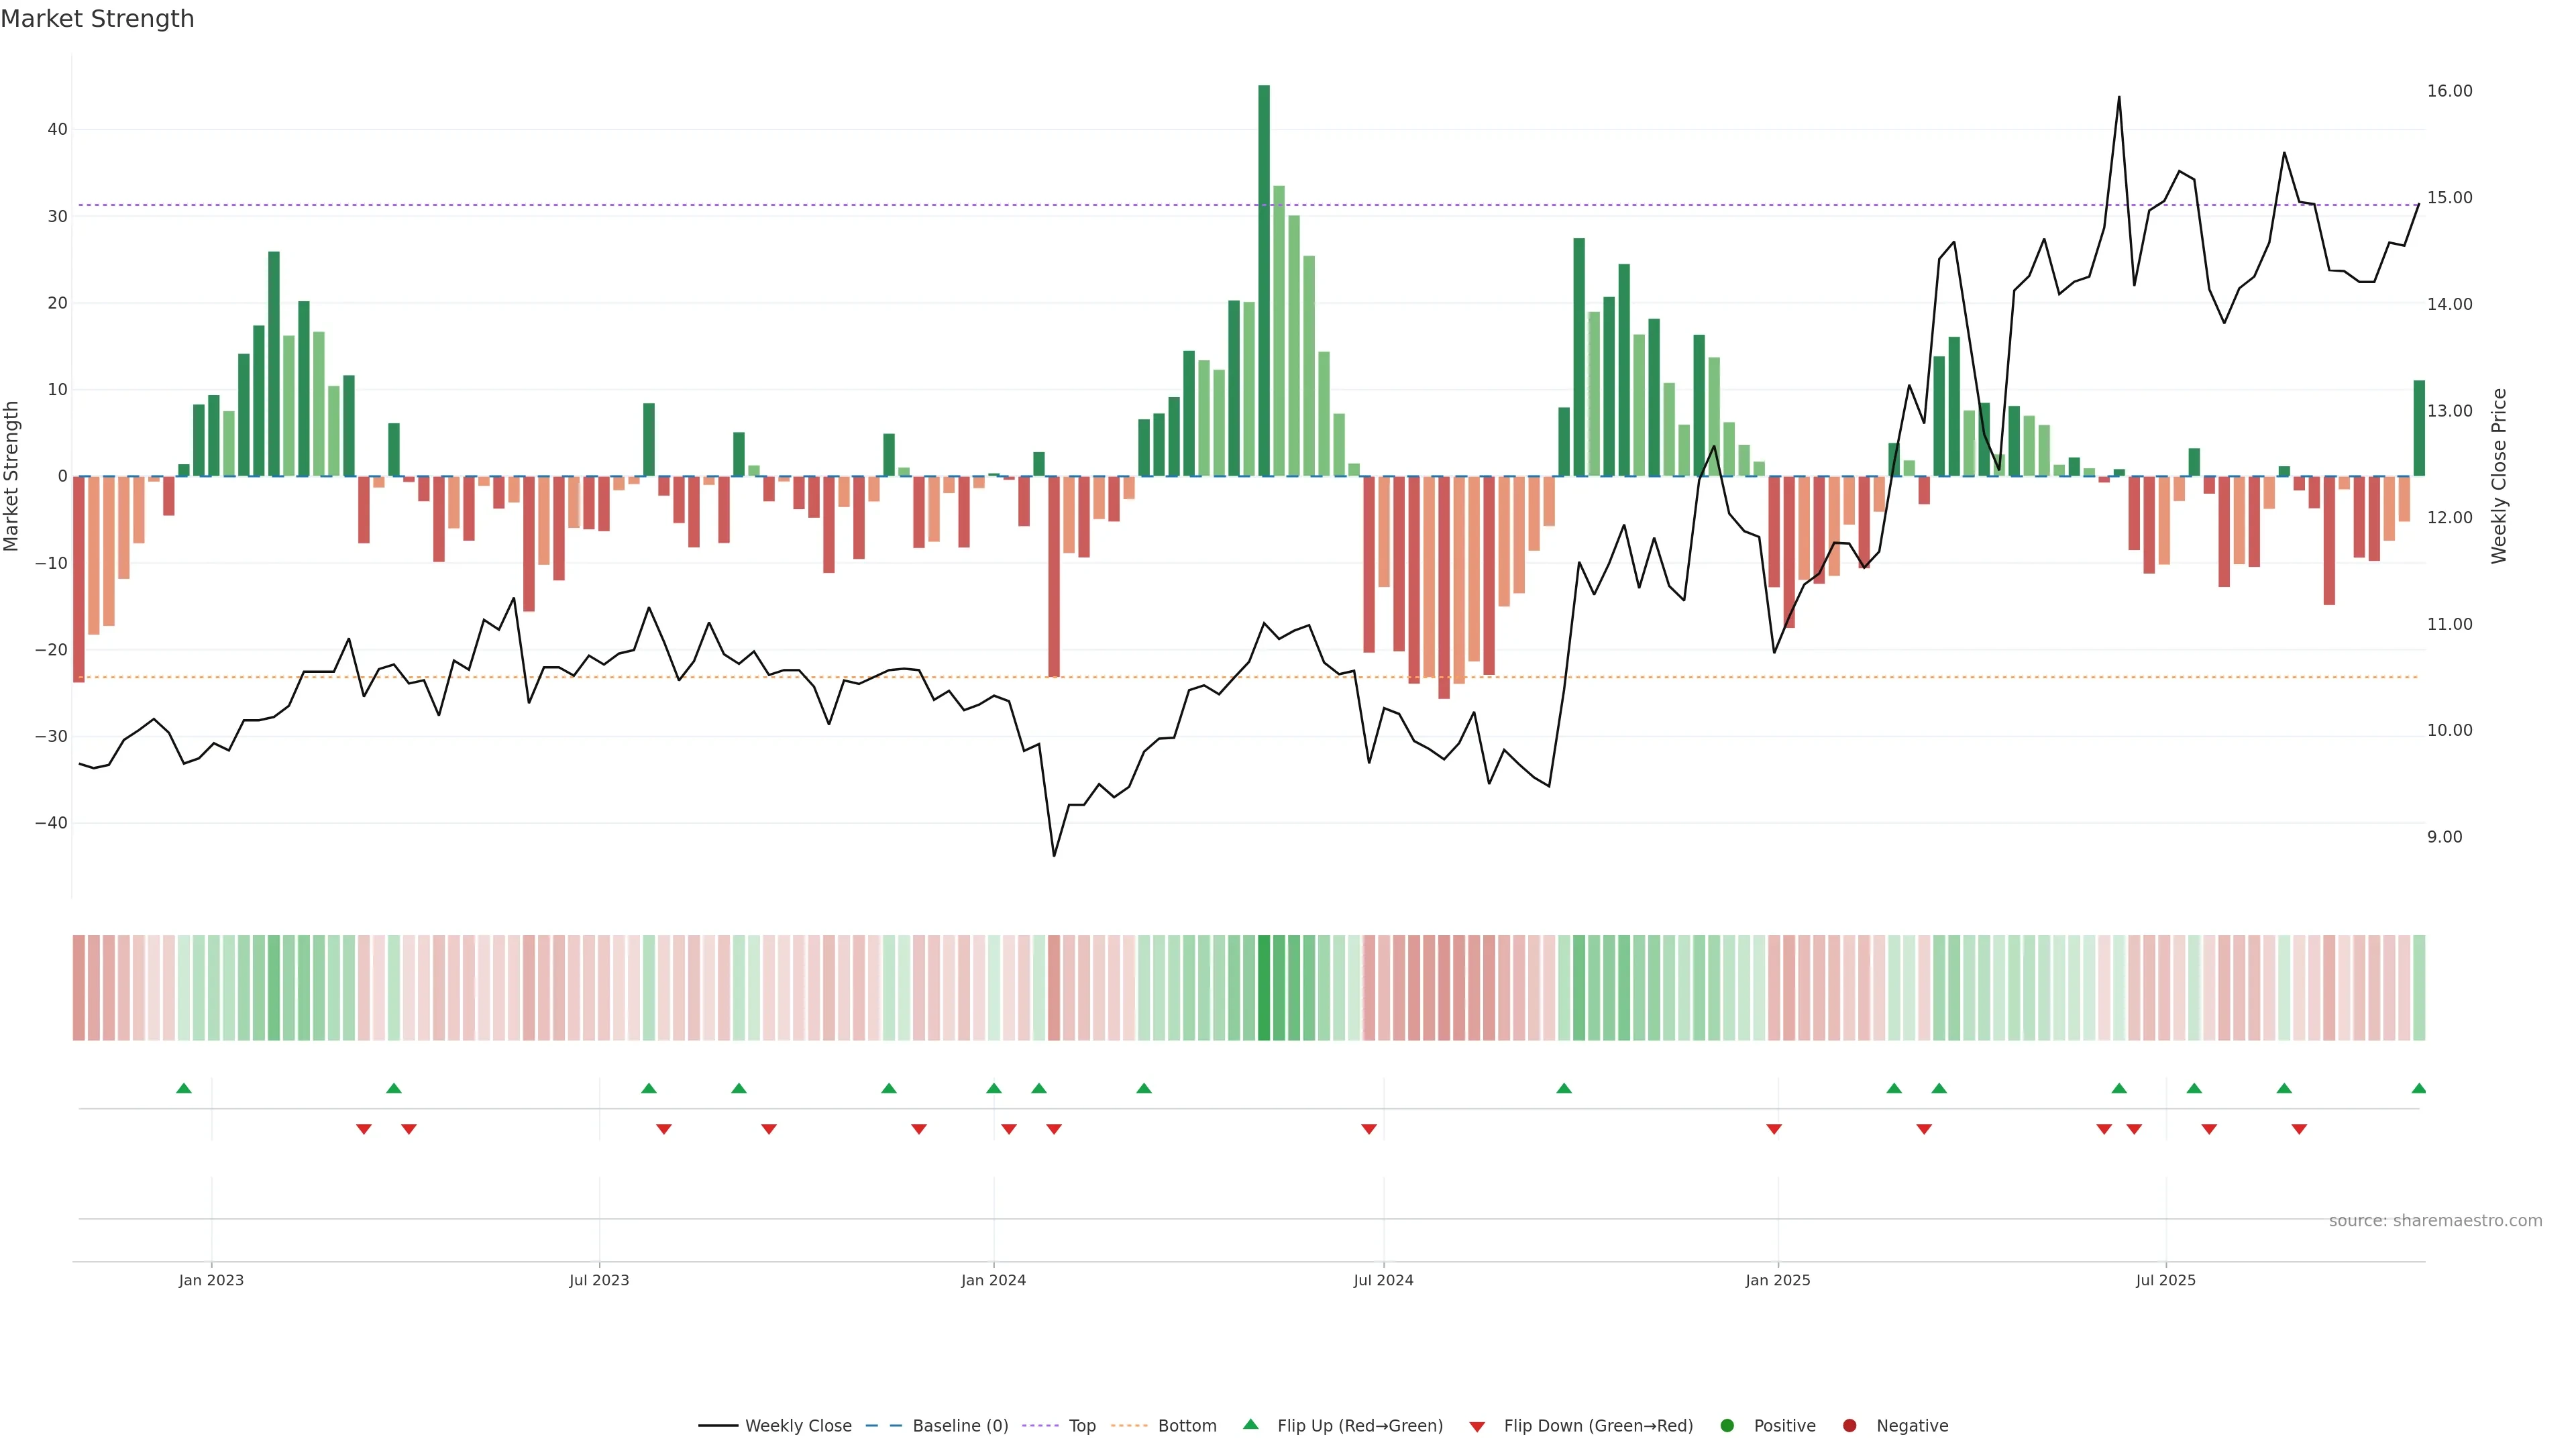Hide the Top dotted line legend item
The width and height of the screenshot is (2576, 1449).
(x=1081, y=1425)
